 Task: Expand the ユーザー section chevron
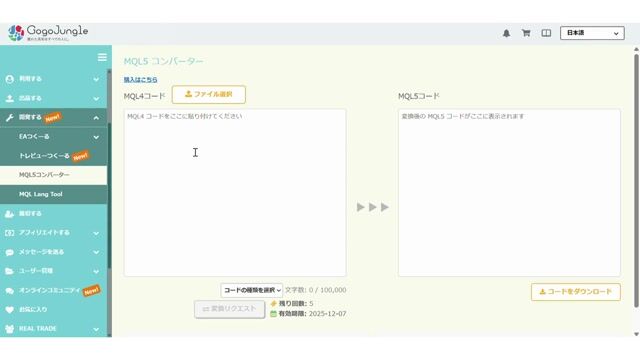96,271
